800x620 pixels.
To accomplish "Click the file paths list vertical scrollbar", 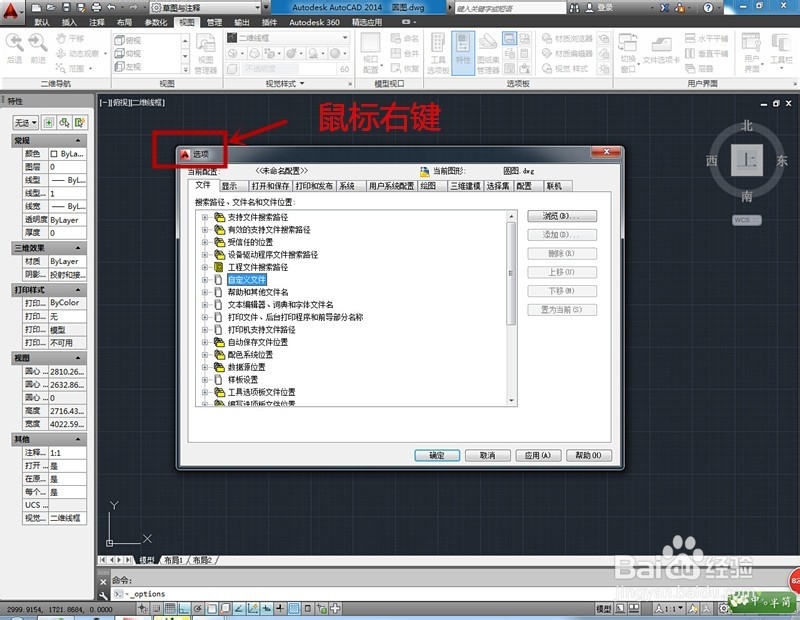I will (x=511, y=308).
